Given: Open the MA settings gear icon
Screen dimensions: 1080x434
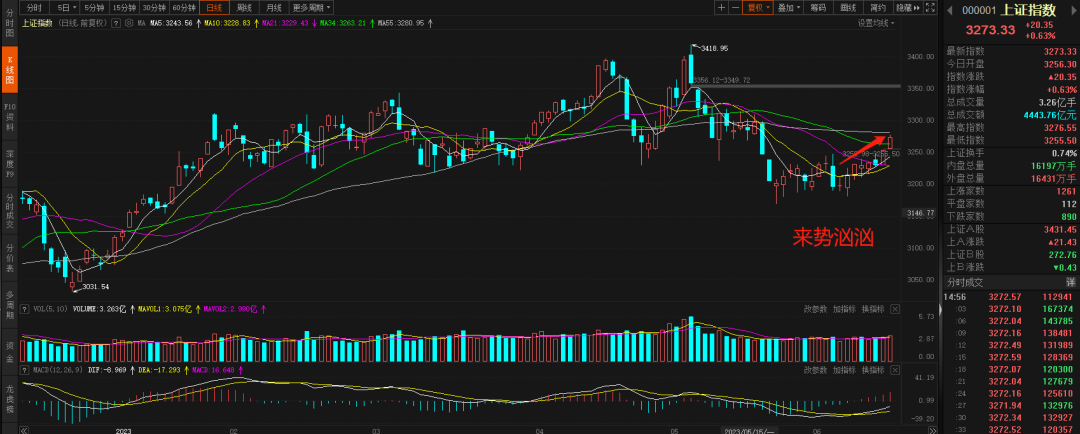Looking at the screenshot, I should (x=129, y=23).
